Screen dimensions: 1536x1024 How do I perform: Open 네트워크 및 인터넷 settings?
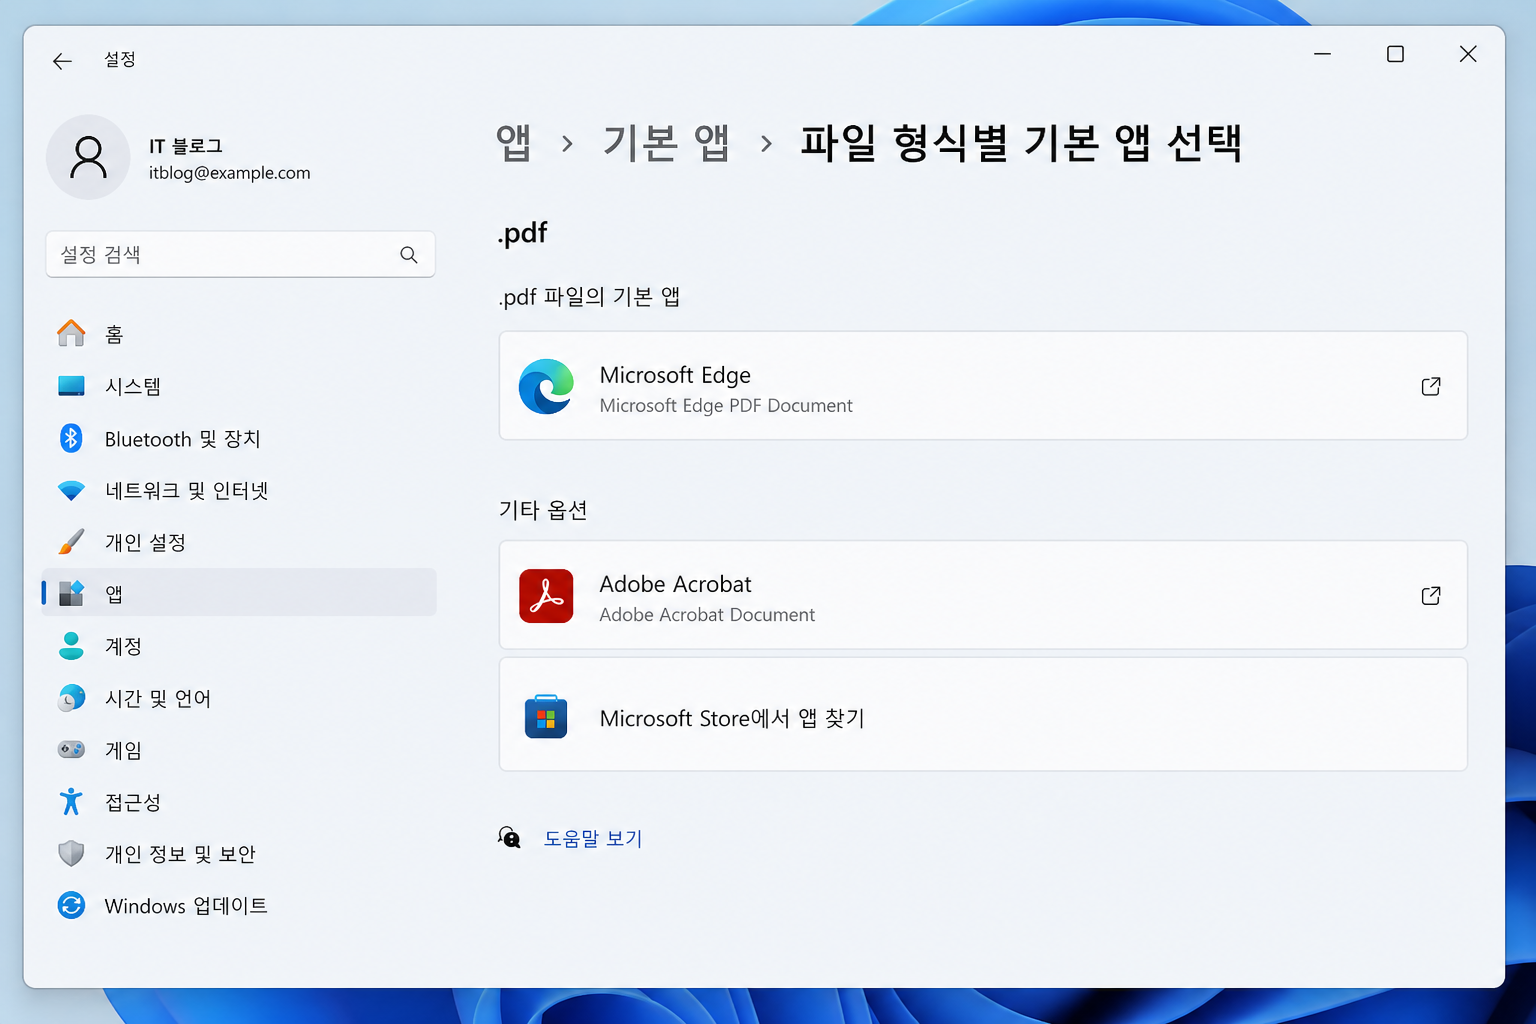coord(239,490)
